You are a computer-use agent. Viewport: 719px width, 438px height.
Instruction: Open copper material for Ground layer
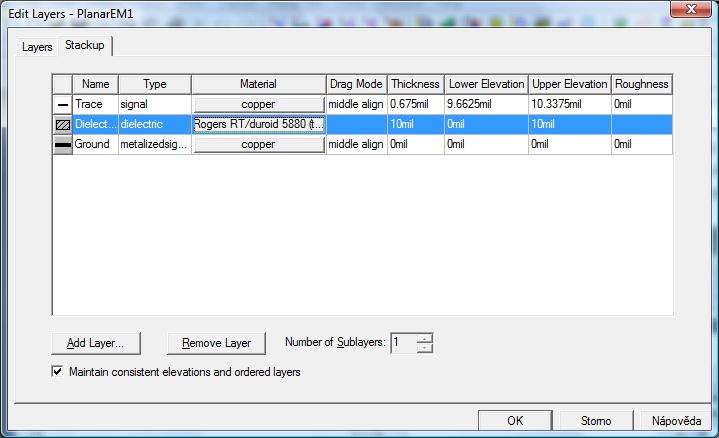point(259,144)
